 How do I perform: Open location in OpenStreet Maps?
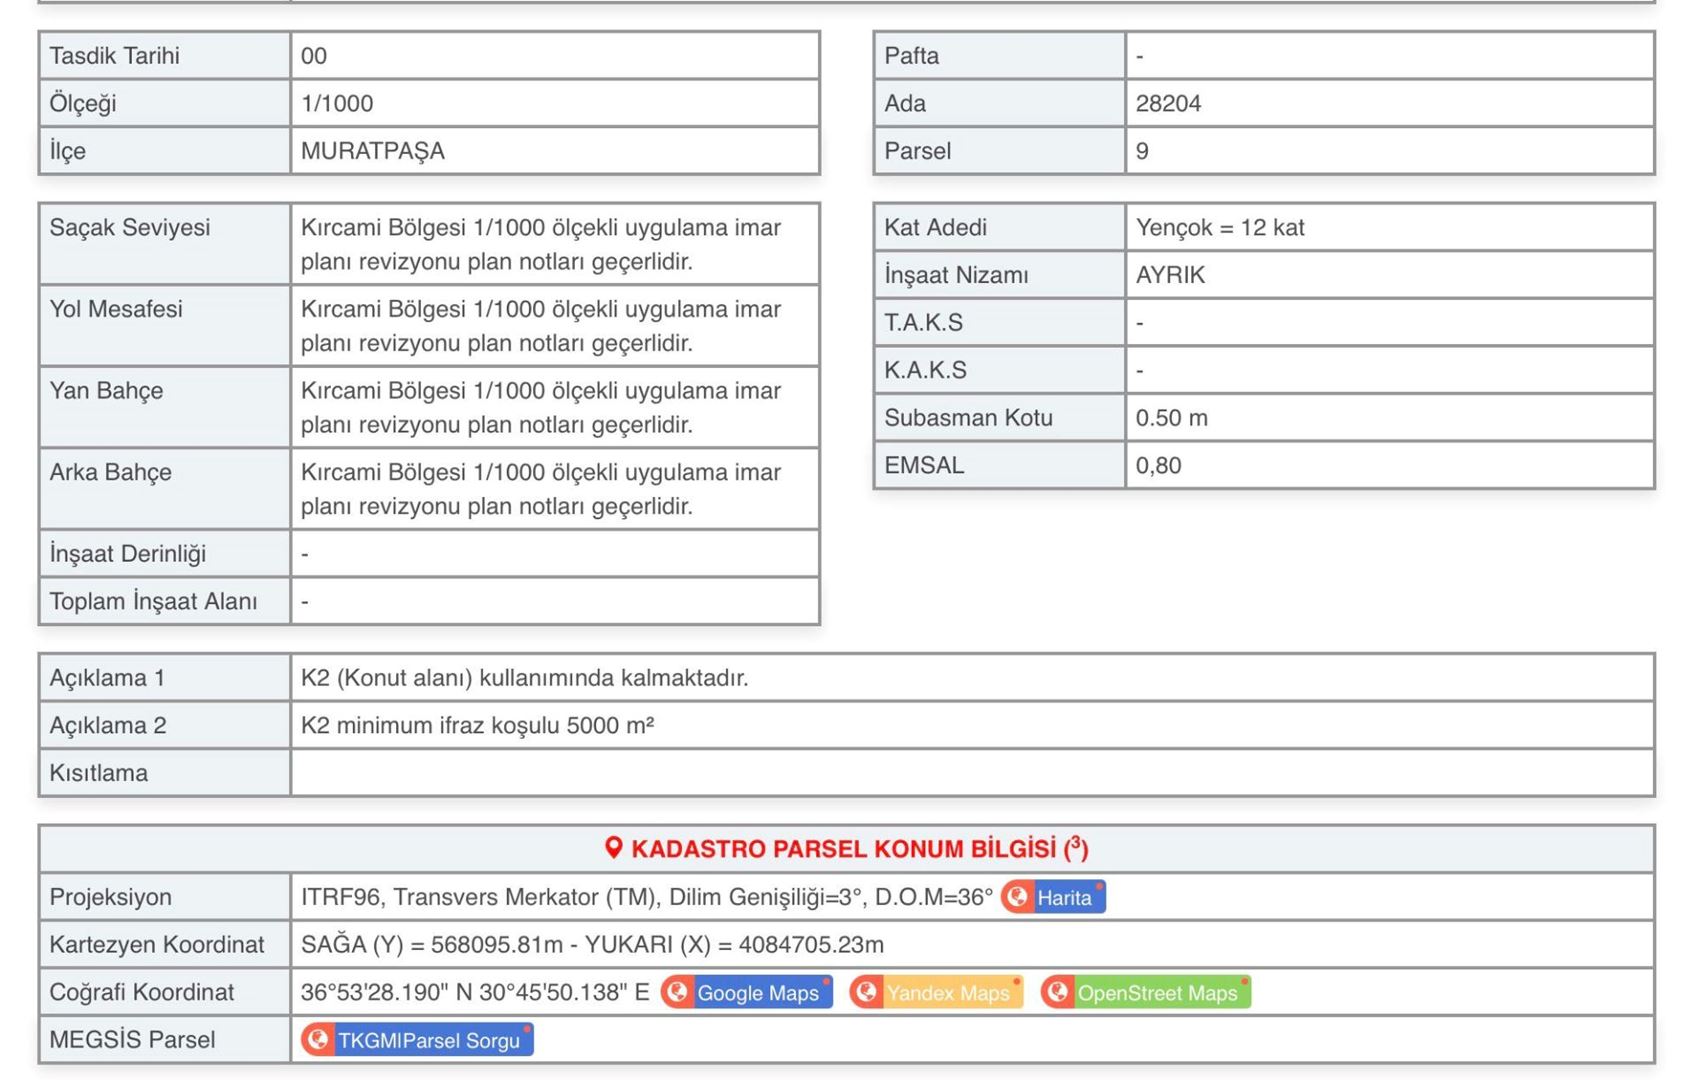(x=1157, y=993)
